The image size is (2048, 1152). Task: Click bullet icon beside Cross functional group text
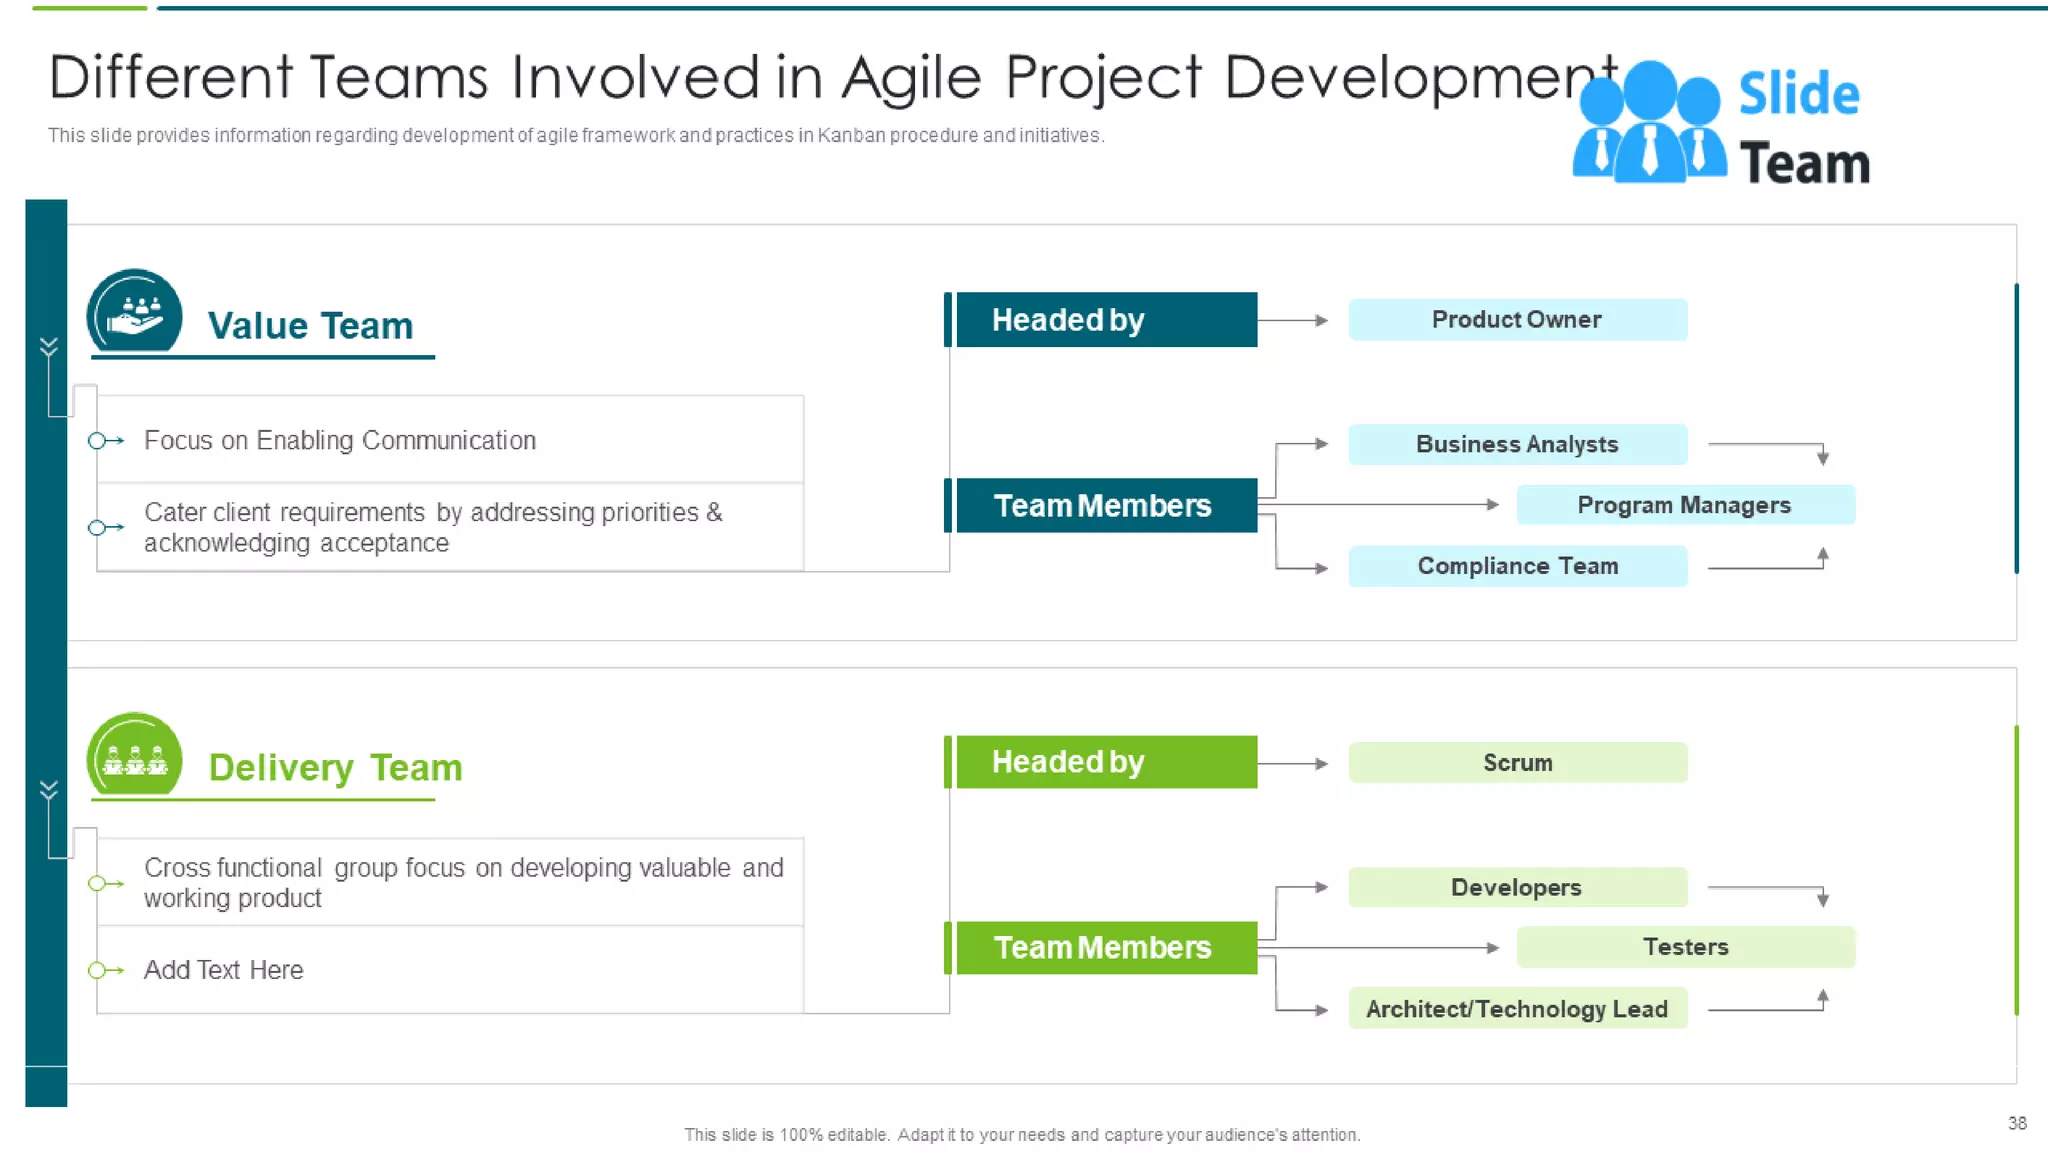[104, 883]
